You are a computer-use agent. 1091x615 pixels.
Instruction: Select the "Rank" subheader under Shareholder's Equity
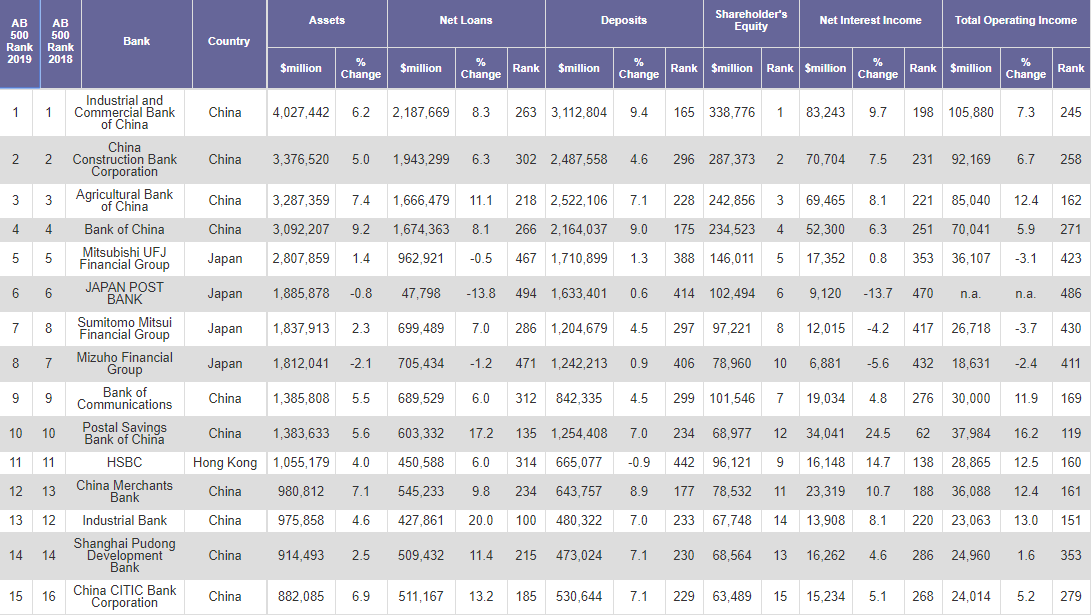point(780,68)
